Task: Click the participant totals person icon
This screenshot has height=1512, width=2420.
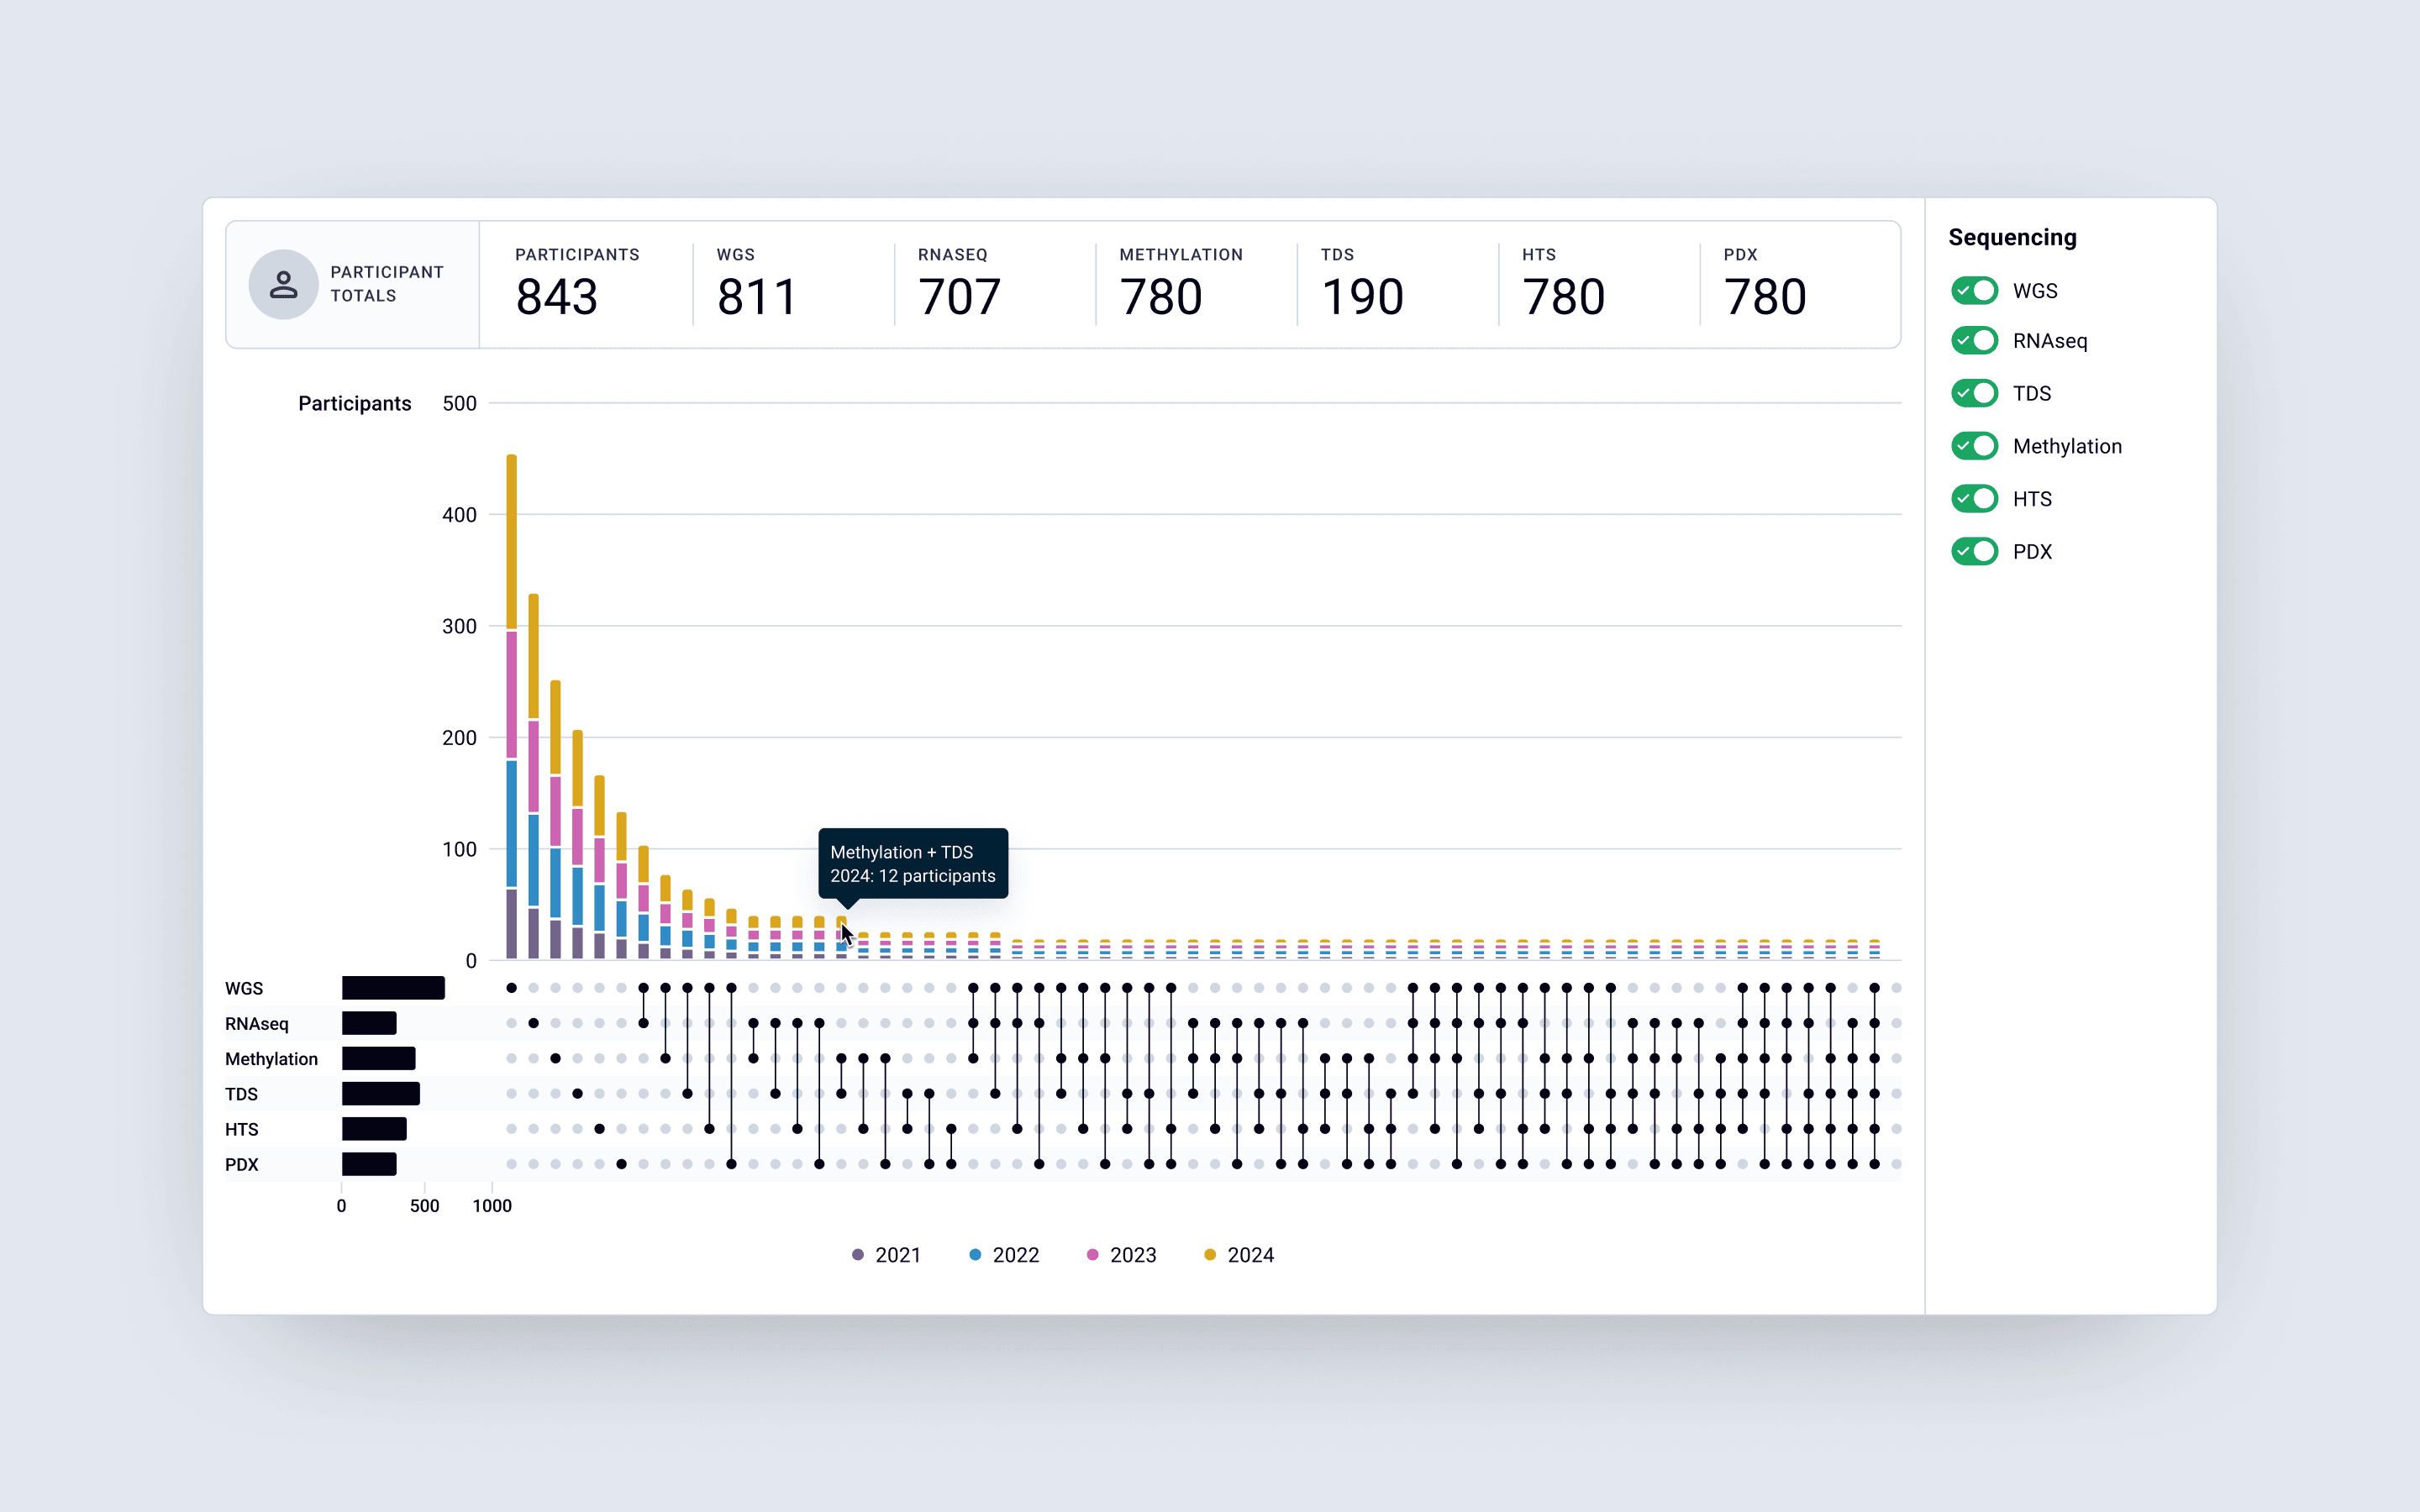Action: [x=283, y=285]
